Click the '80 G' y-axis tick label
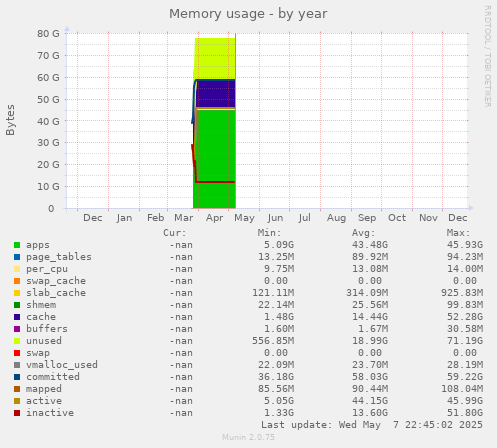Screen dimensions: 497x448 click(48, 34)
